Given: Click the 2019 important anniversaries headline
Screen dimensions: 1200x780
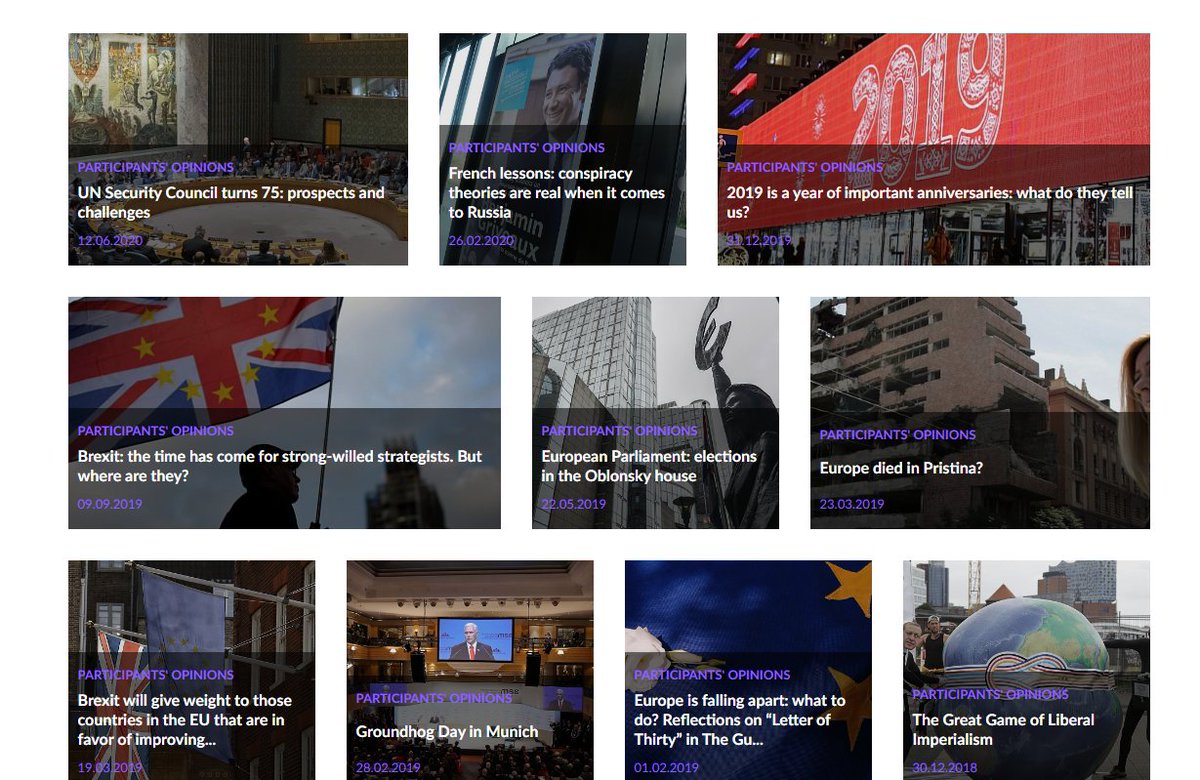Looking at the screenshot, I should coord(930,203).
